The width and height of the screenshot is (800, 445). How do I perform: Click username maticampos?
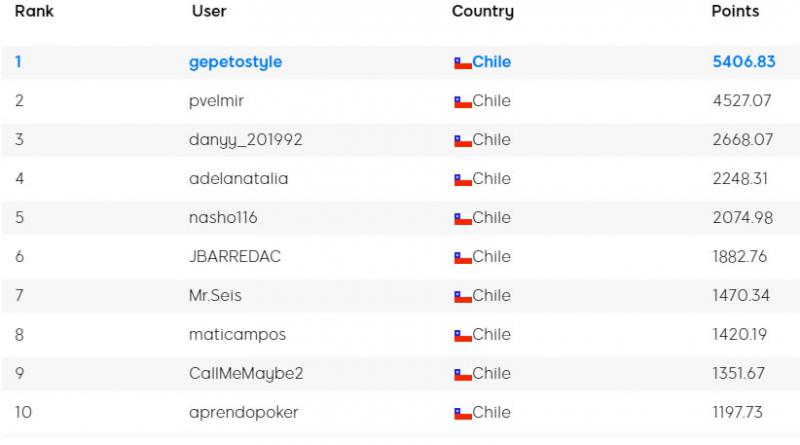coord(237,334)
